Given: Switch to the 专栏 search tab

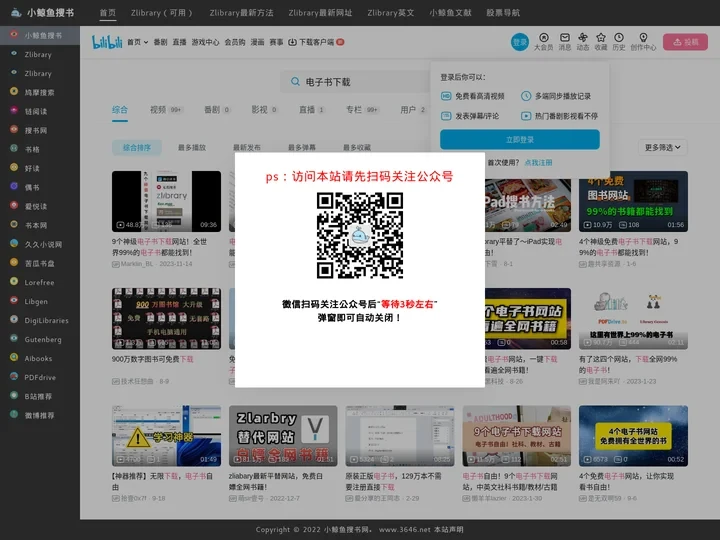Looking at the screenshot, I should point(362,110).
